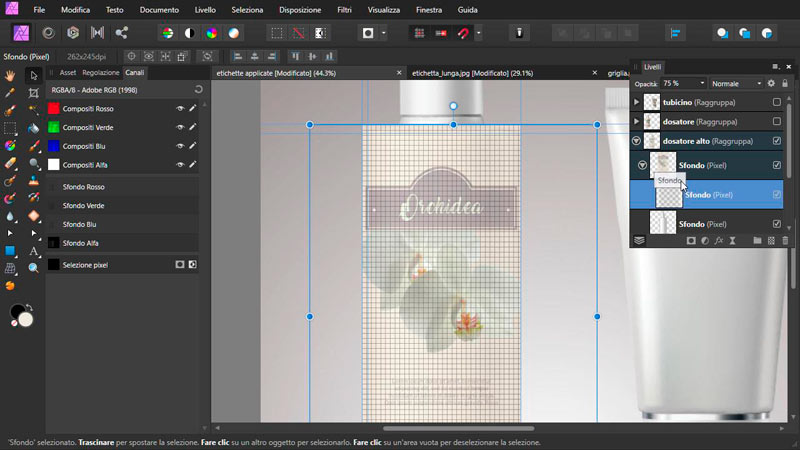Viewport: 800px width, 450px height.
Task: Check visibility box of tubicino group
Action: point(777,102)
